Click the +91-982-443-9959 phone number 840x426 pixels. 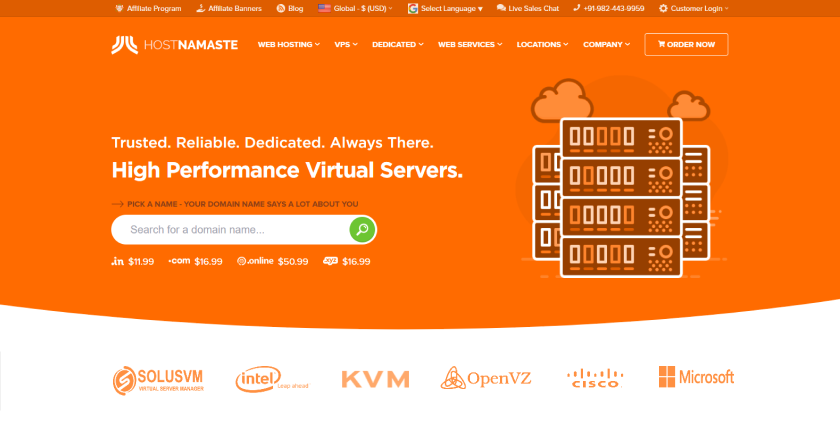[614, 9]
